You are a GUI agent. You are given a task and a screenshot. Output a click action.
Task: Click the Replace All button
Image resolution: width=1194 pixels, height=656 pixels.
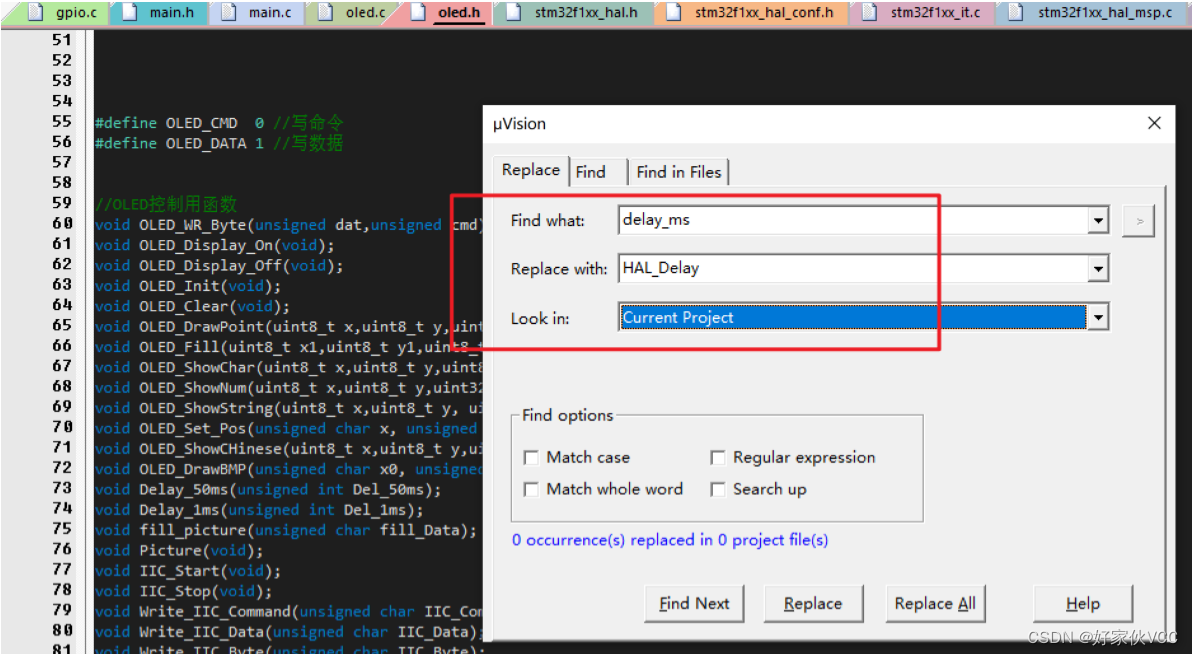pos(935,603)
